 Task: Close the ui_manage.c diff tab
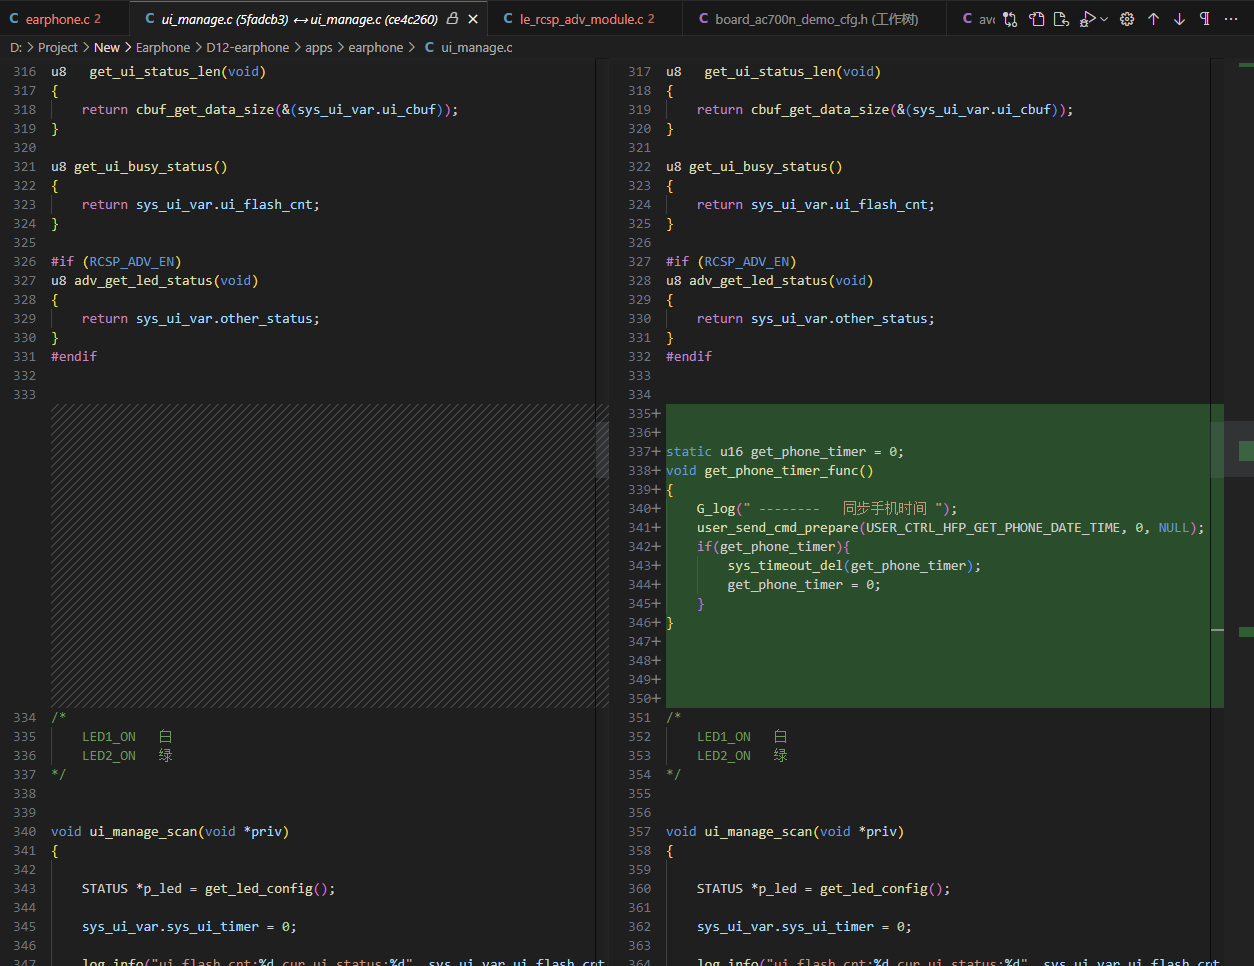[473, 19]
